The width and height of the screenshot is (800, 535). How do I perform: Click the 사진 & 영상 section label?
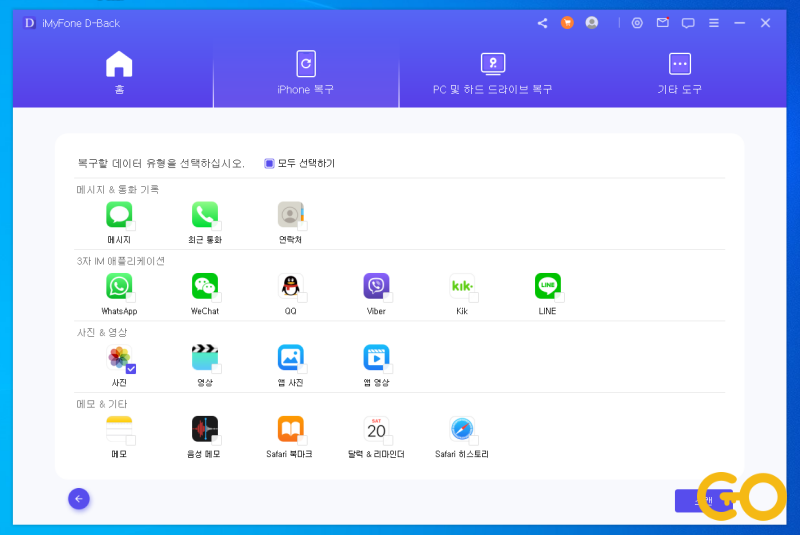(x=102, y=333)
